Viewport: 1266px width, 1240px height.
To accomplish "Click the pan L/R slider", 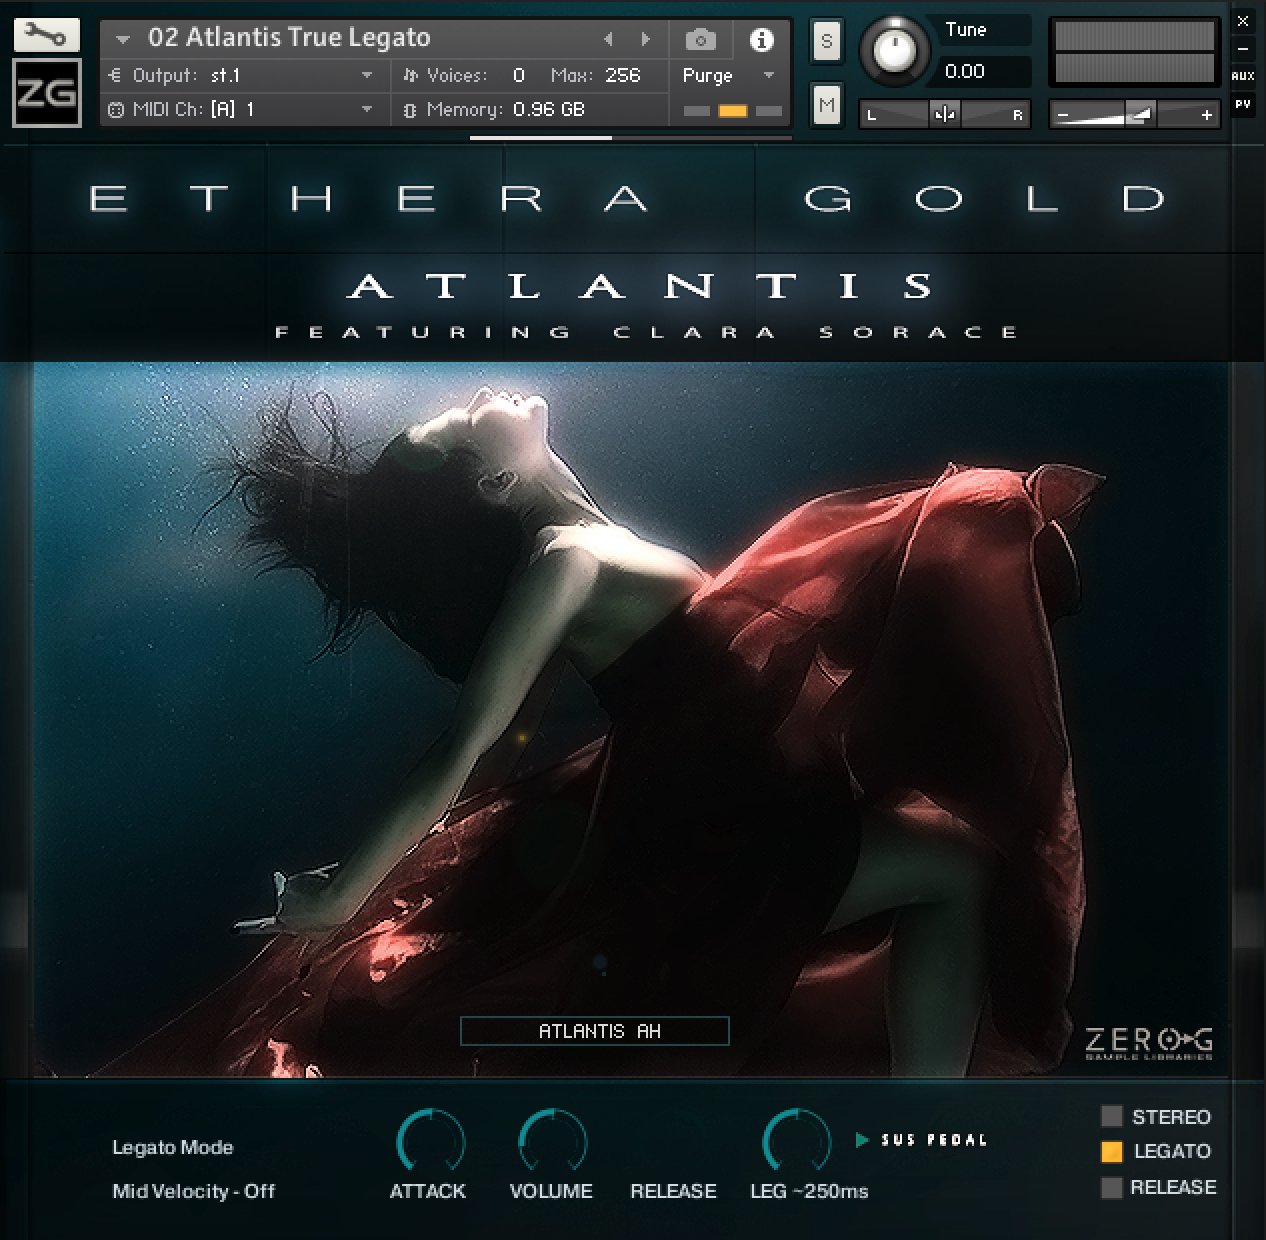I will click(944, 115).
